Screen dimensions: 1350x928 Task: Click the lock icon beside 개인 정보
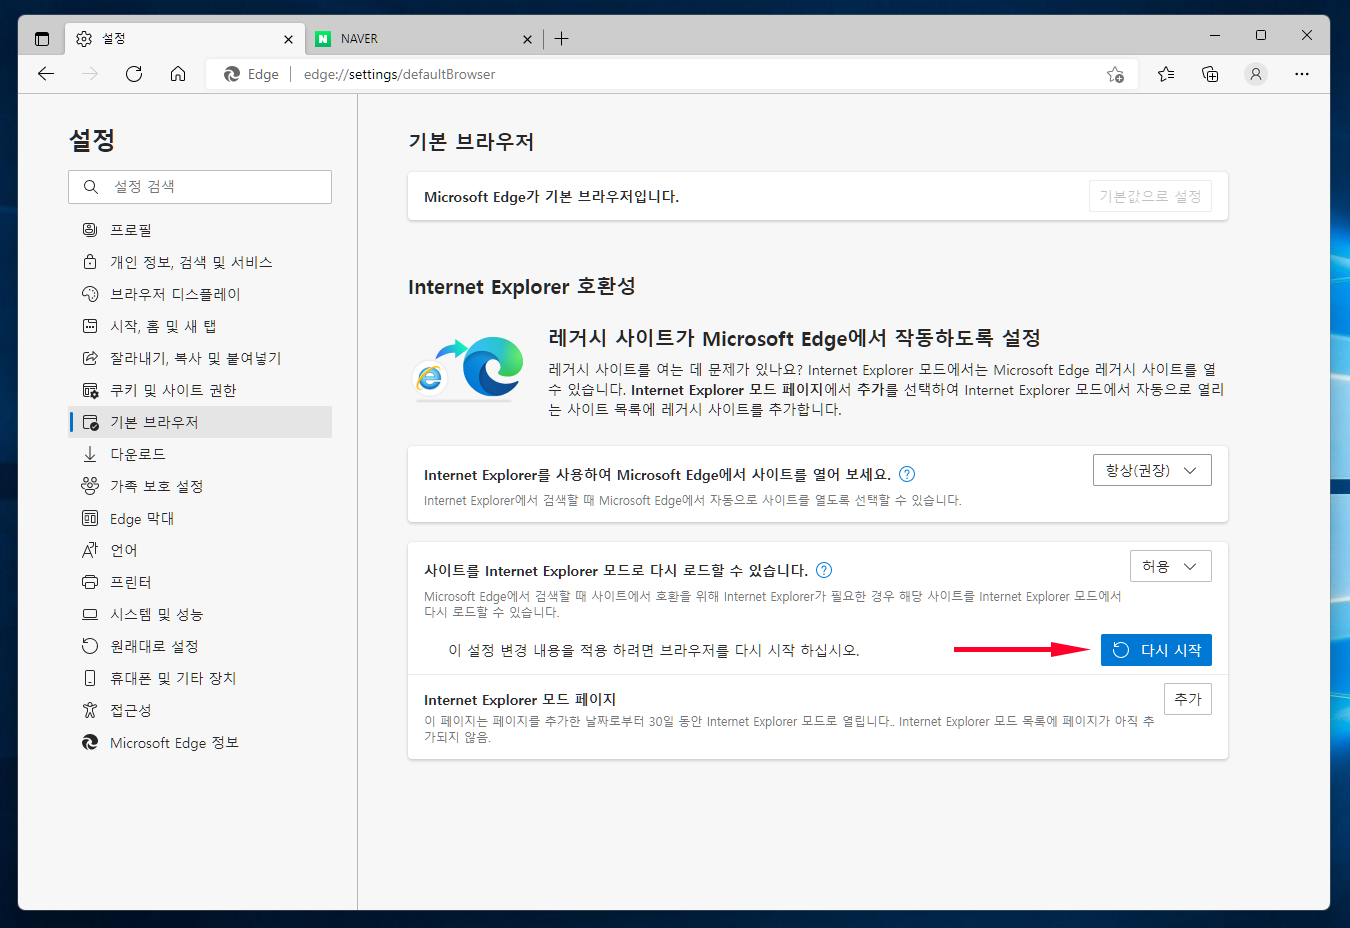pos(90,262)
